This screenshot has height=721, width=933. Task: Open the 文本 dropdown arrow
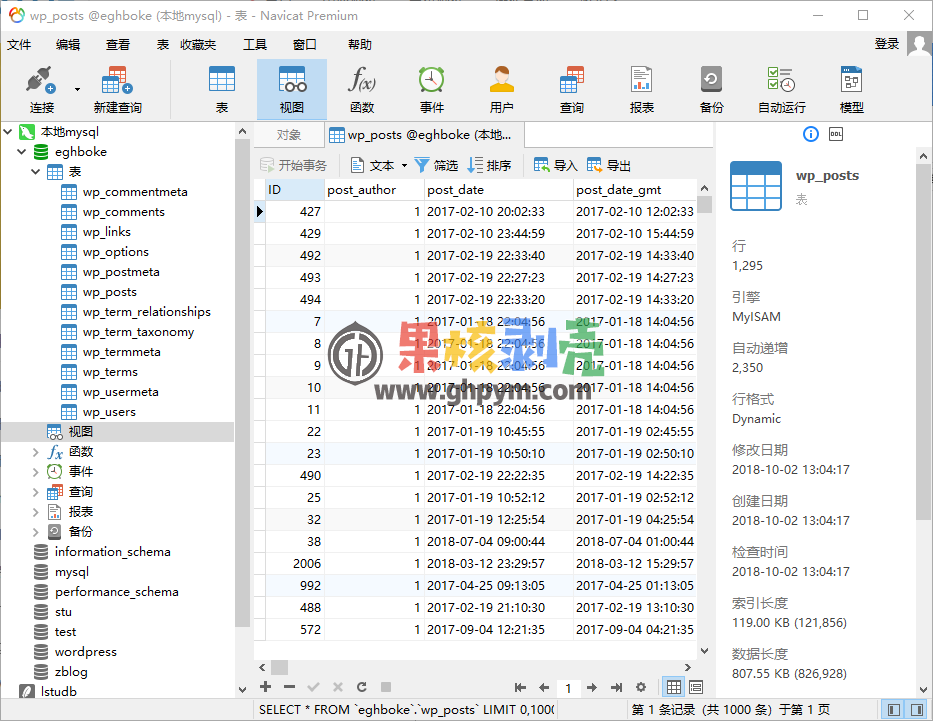click(x=405, y=165)
